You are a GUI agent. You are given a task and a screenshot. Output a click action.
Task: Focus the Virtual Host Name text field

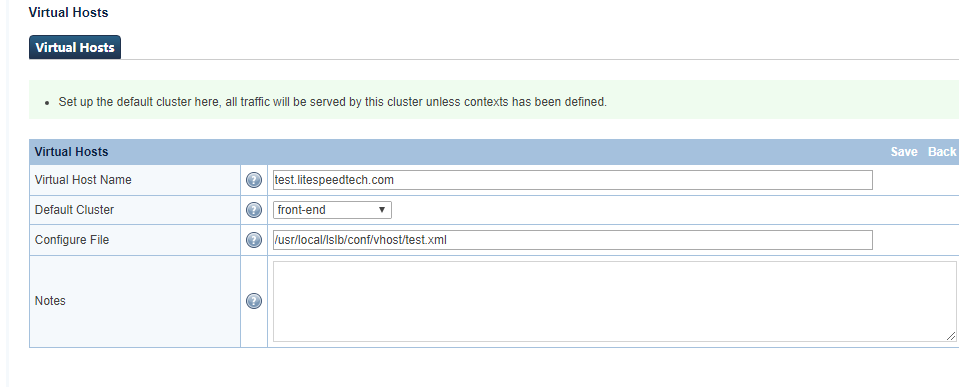[x=572, y=180]
